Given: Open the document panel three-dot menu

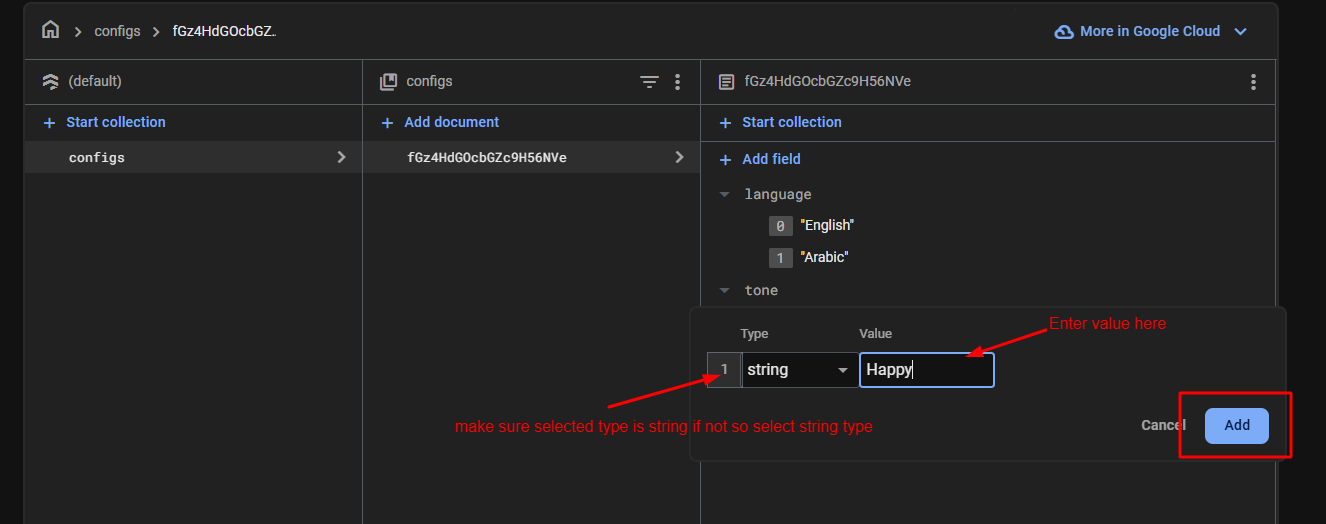Looking at the screenshot, I should coord(1253,82).
